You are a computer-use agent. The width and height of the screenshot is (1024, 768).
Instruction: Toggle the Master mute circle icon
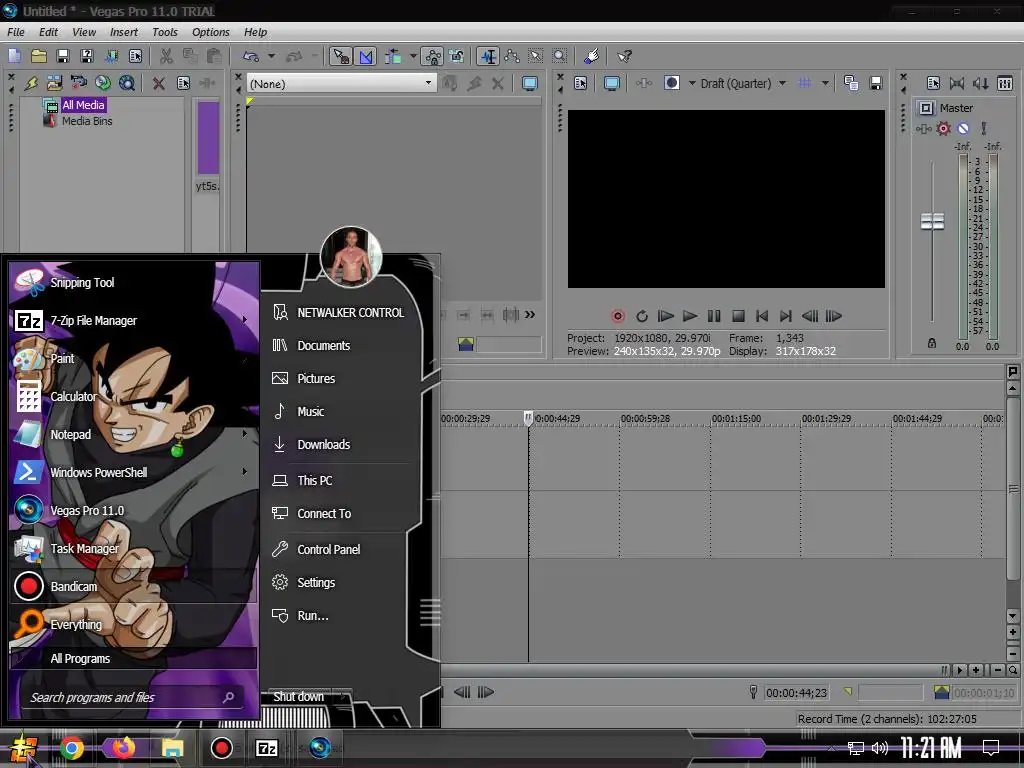(963, 129)
